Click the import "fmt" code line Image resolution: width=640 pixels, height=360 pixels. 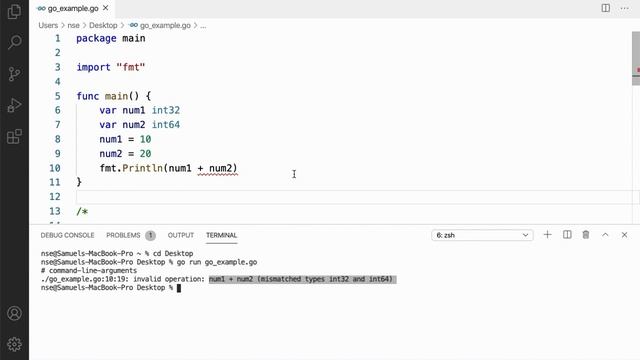click(x=111, y=67)
